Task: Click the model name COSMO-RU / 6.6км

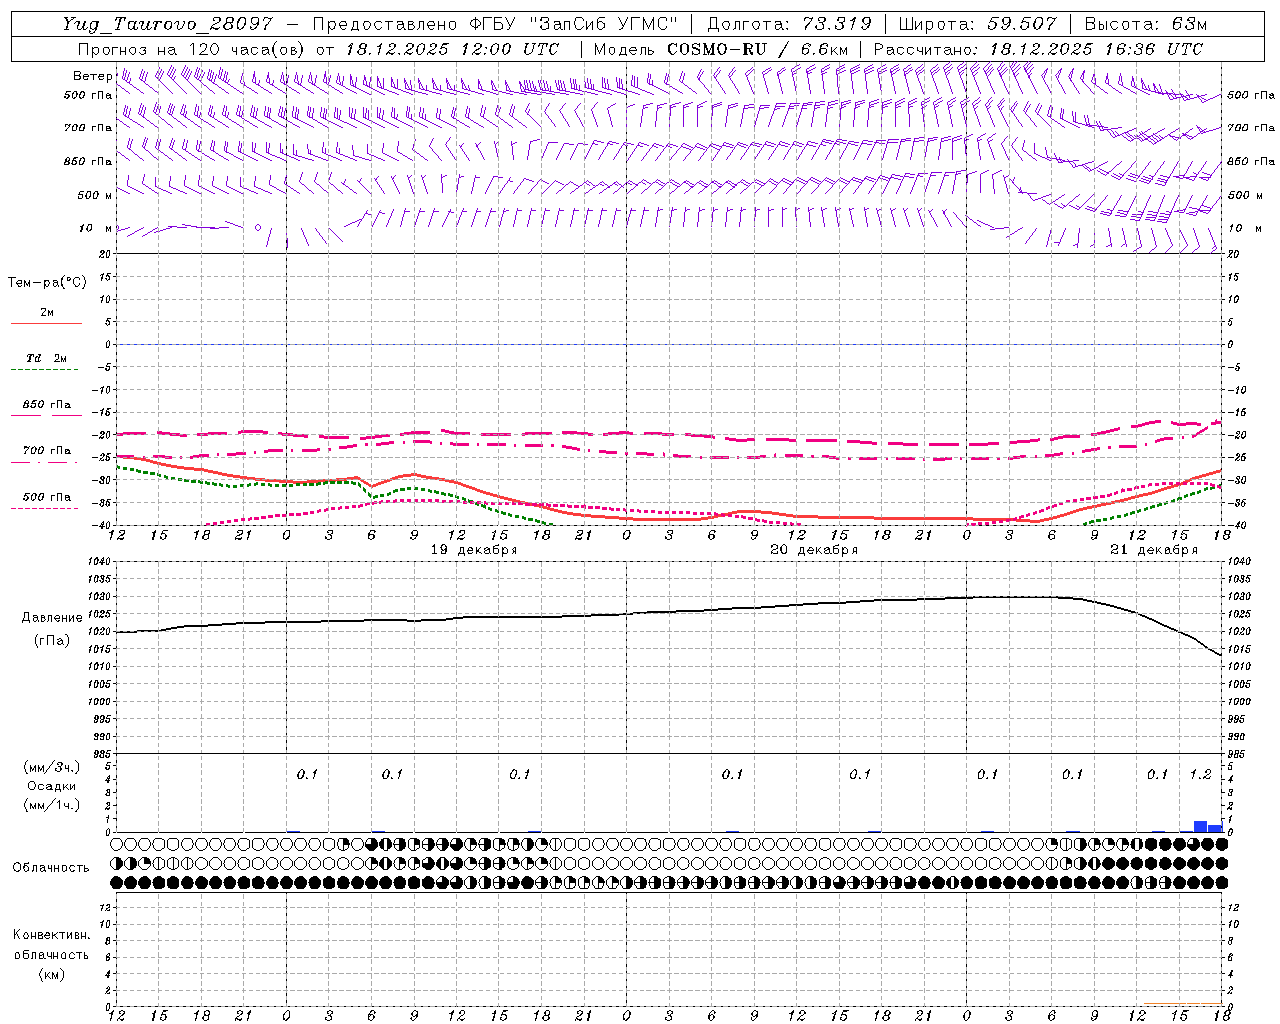Action: click(757, 49)
